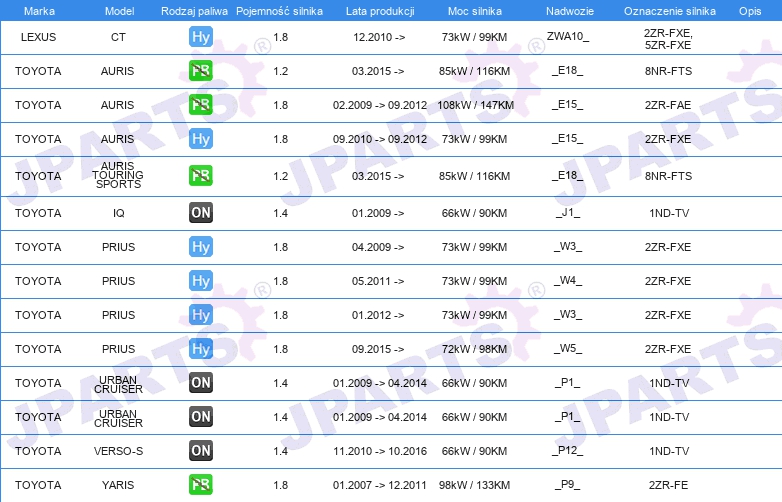Select the Rodzaj paliwa column header
This screenshot has width=782, height=502.
(195, 11)
